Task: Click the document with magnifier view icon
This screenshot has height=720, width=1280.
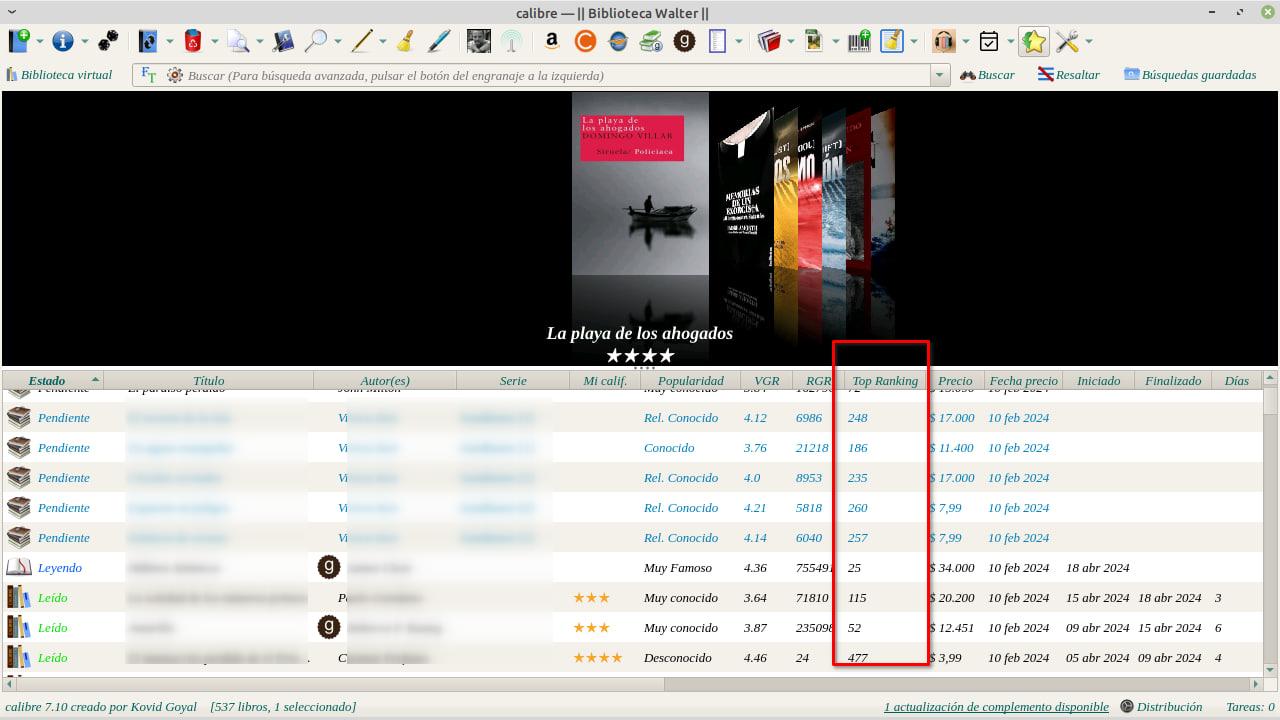Action: pos(238,41)
